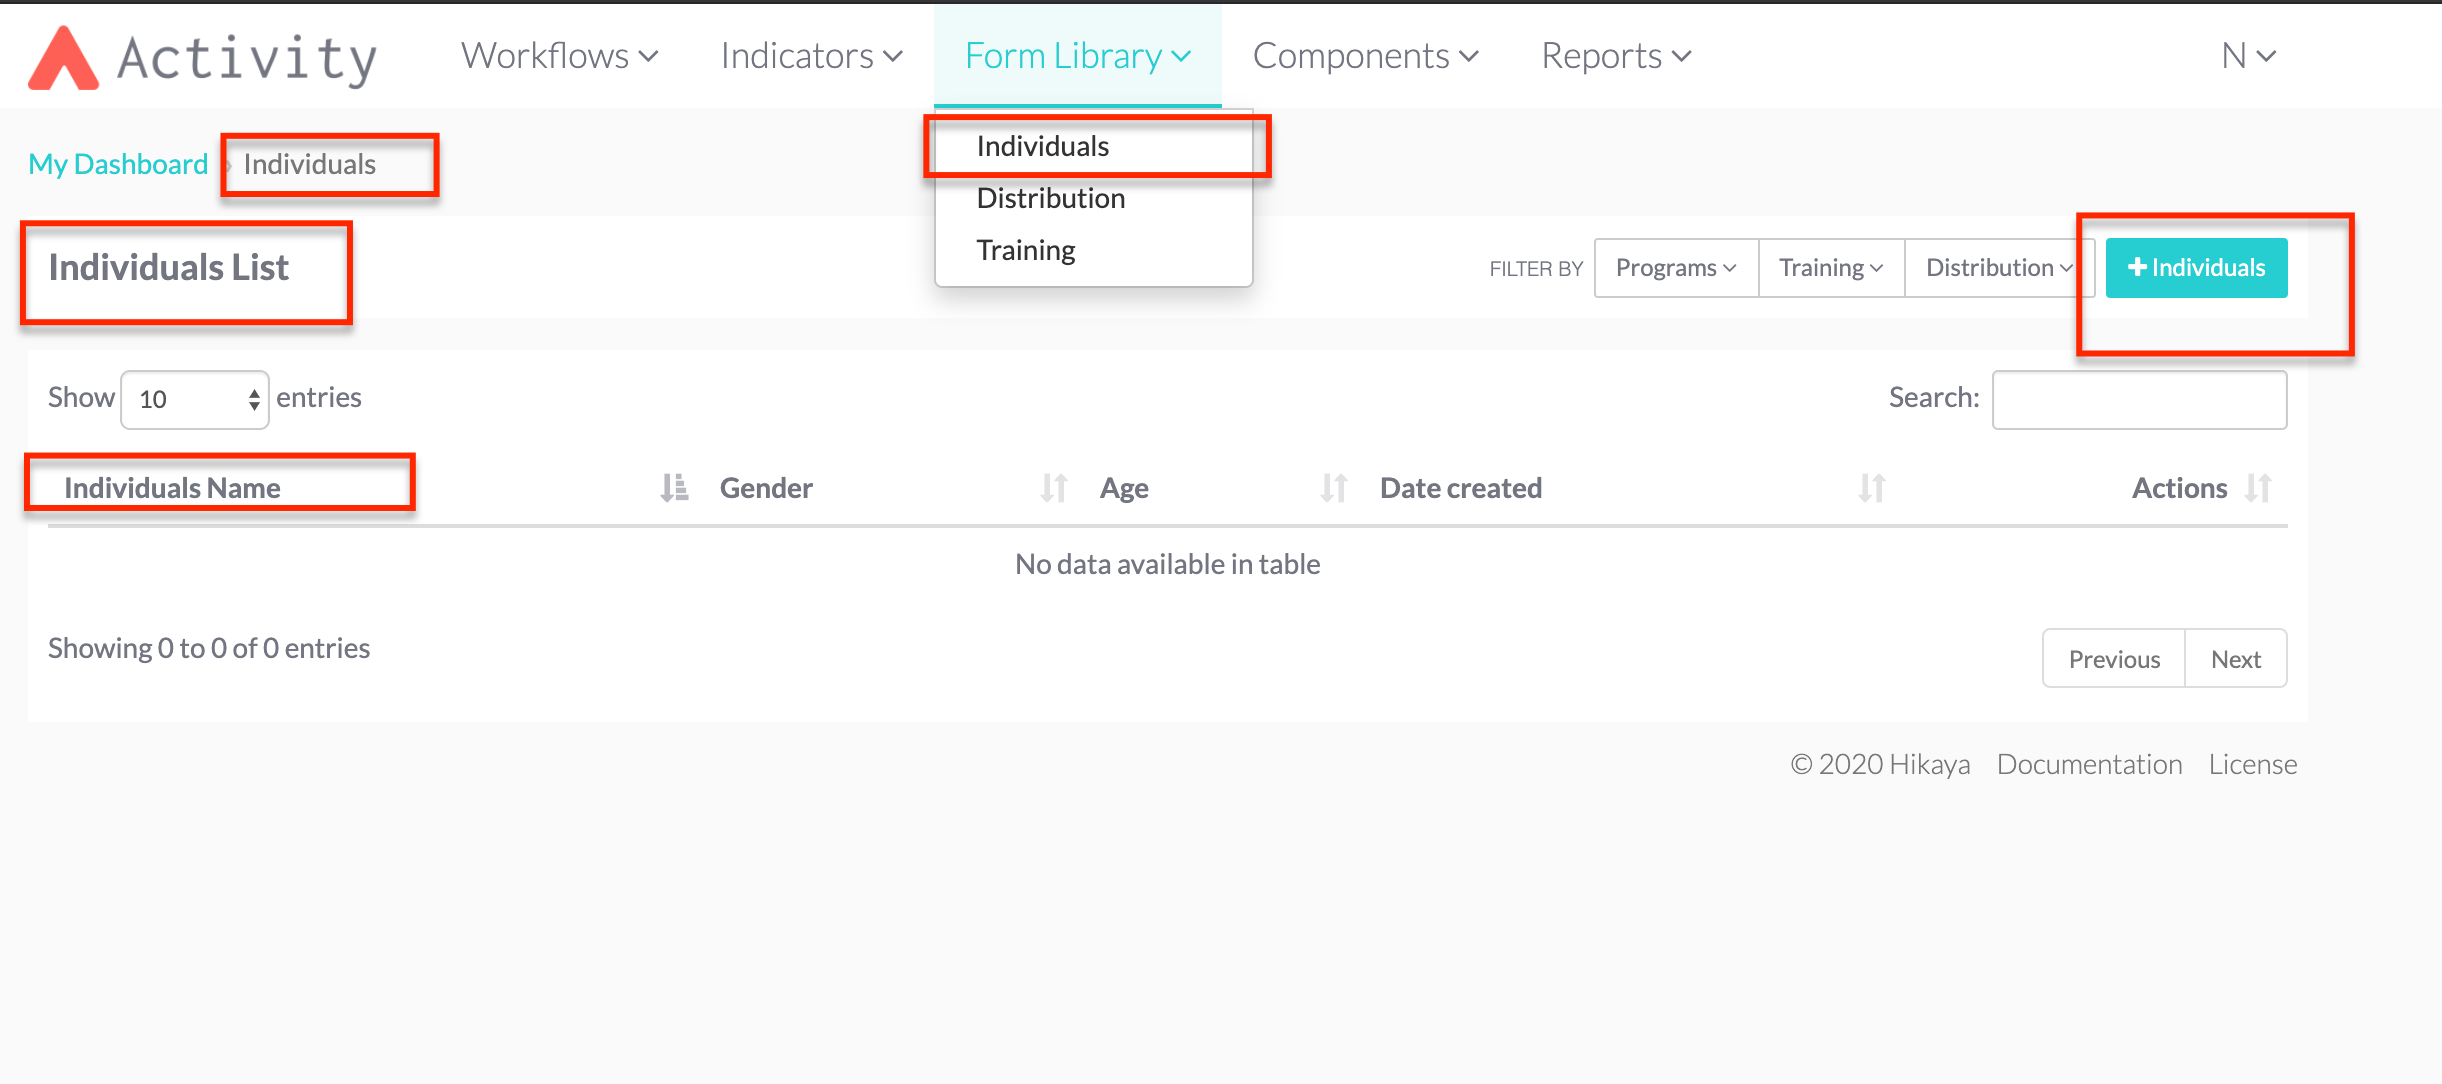Screen dimensions: 2442x1084
Task: Click into the table Search field
Action: 2139,400
